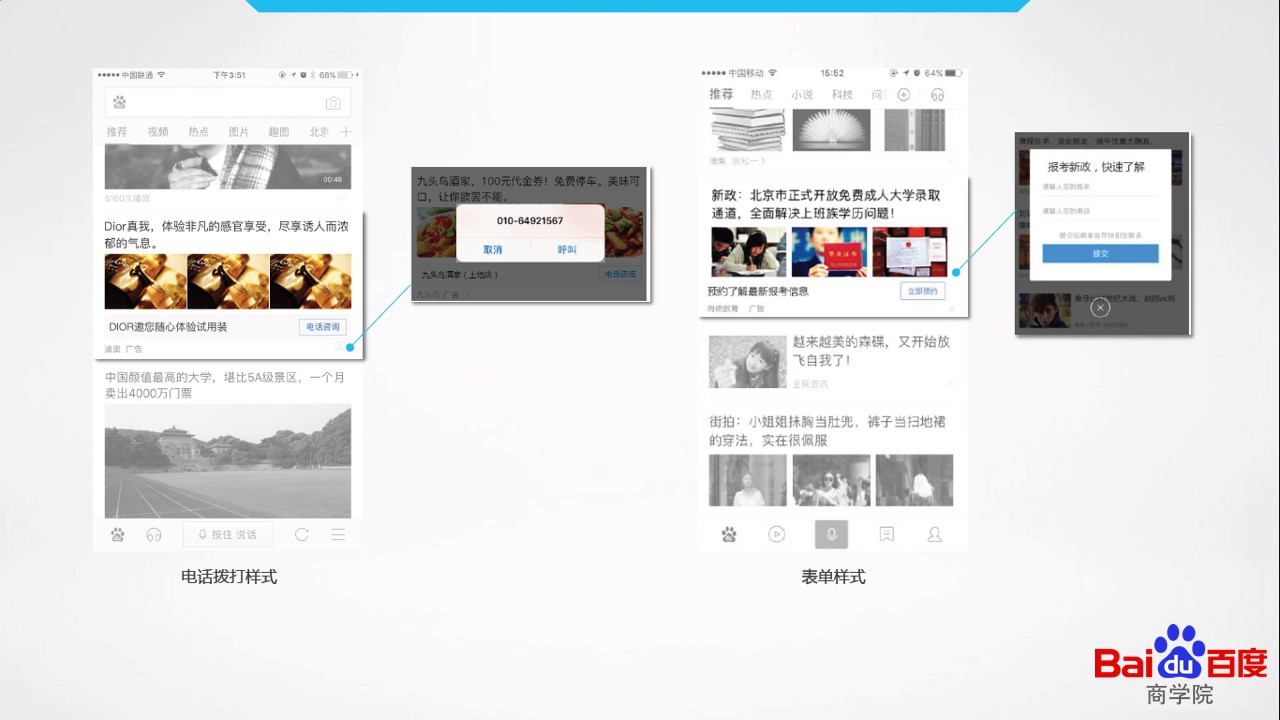Click the 电话咨询 button on the Dior ad
The width and height of the screenshot is (1280, 720).
pos(322,327)
